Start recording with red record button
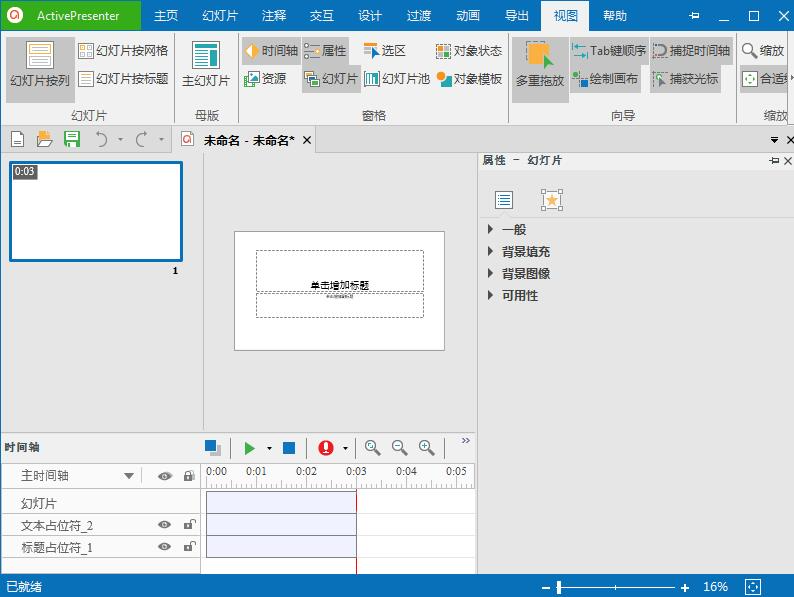Viewport: 794px width, 597px height. 326,448
